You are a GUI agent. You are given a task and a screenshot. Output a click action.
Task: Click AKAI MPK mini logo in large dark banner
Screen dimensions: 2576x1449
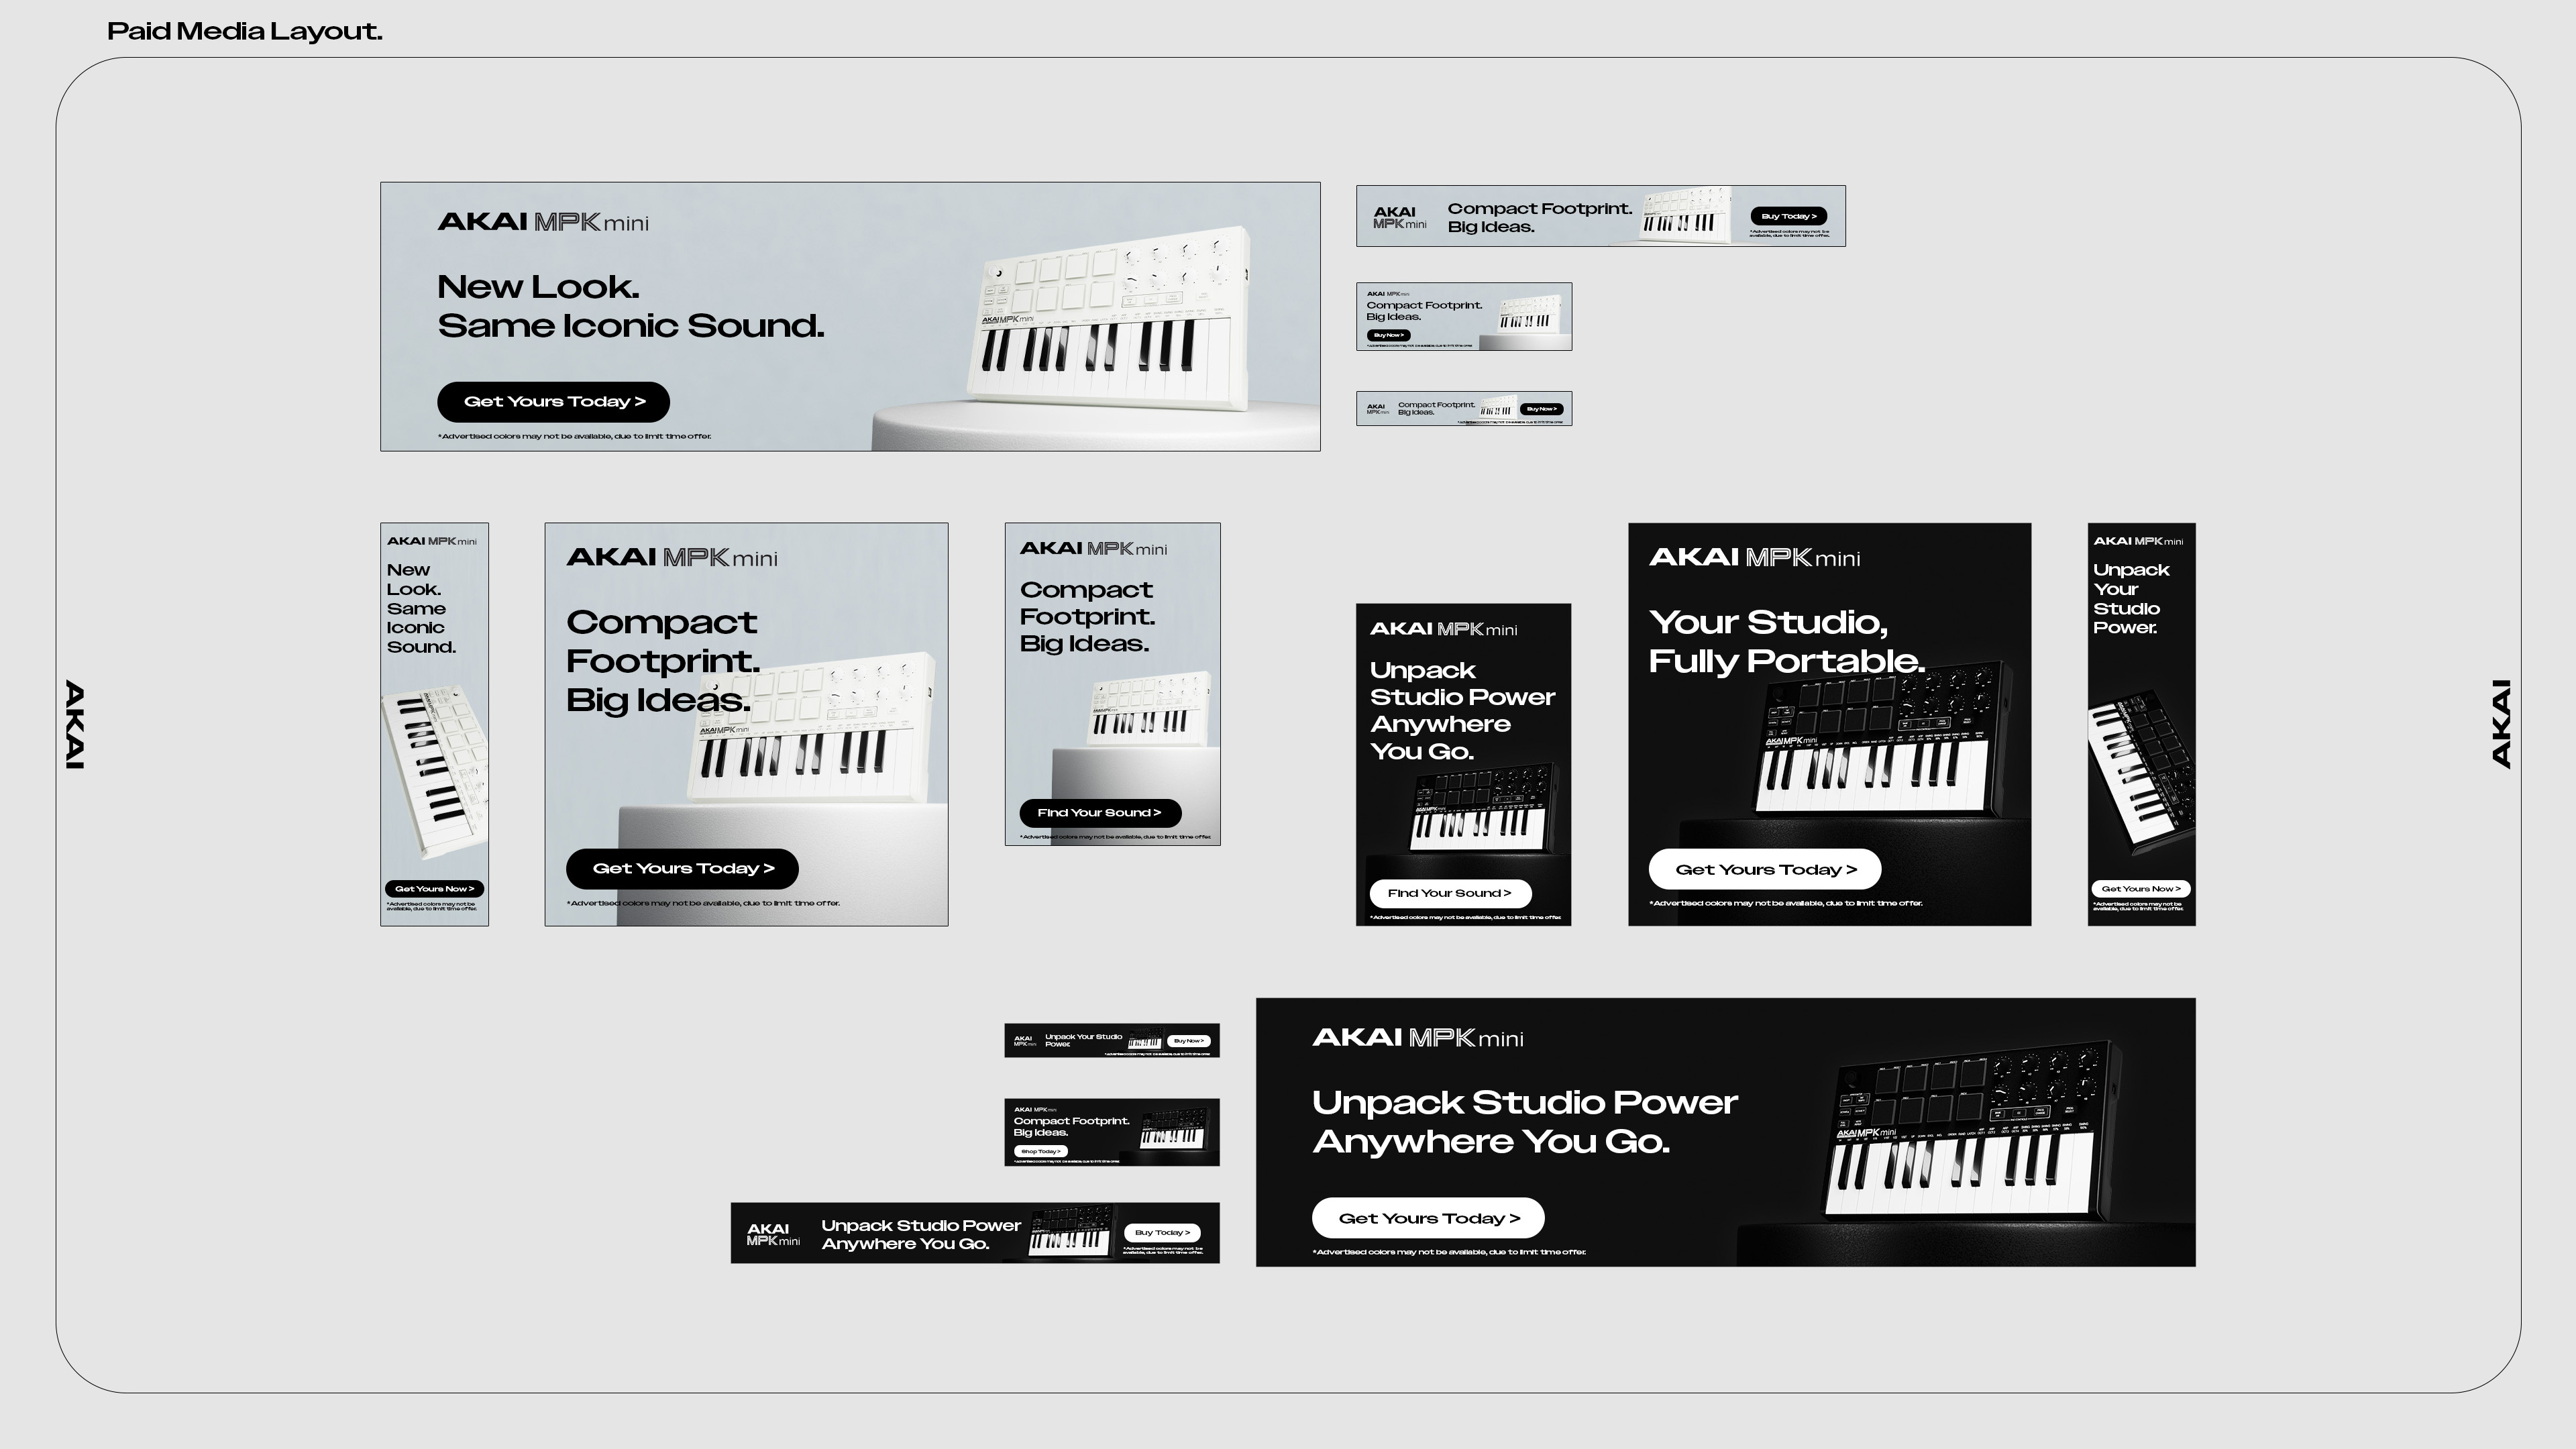[x=1418, y=1038]
